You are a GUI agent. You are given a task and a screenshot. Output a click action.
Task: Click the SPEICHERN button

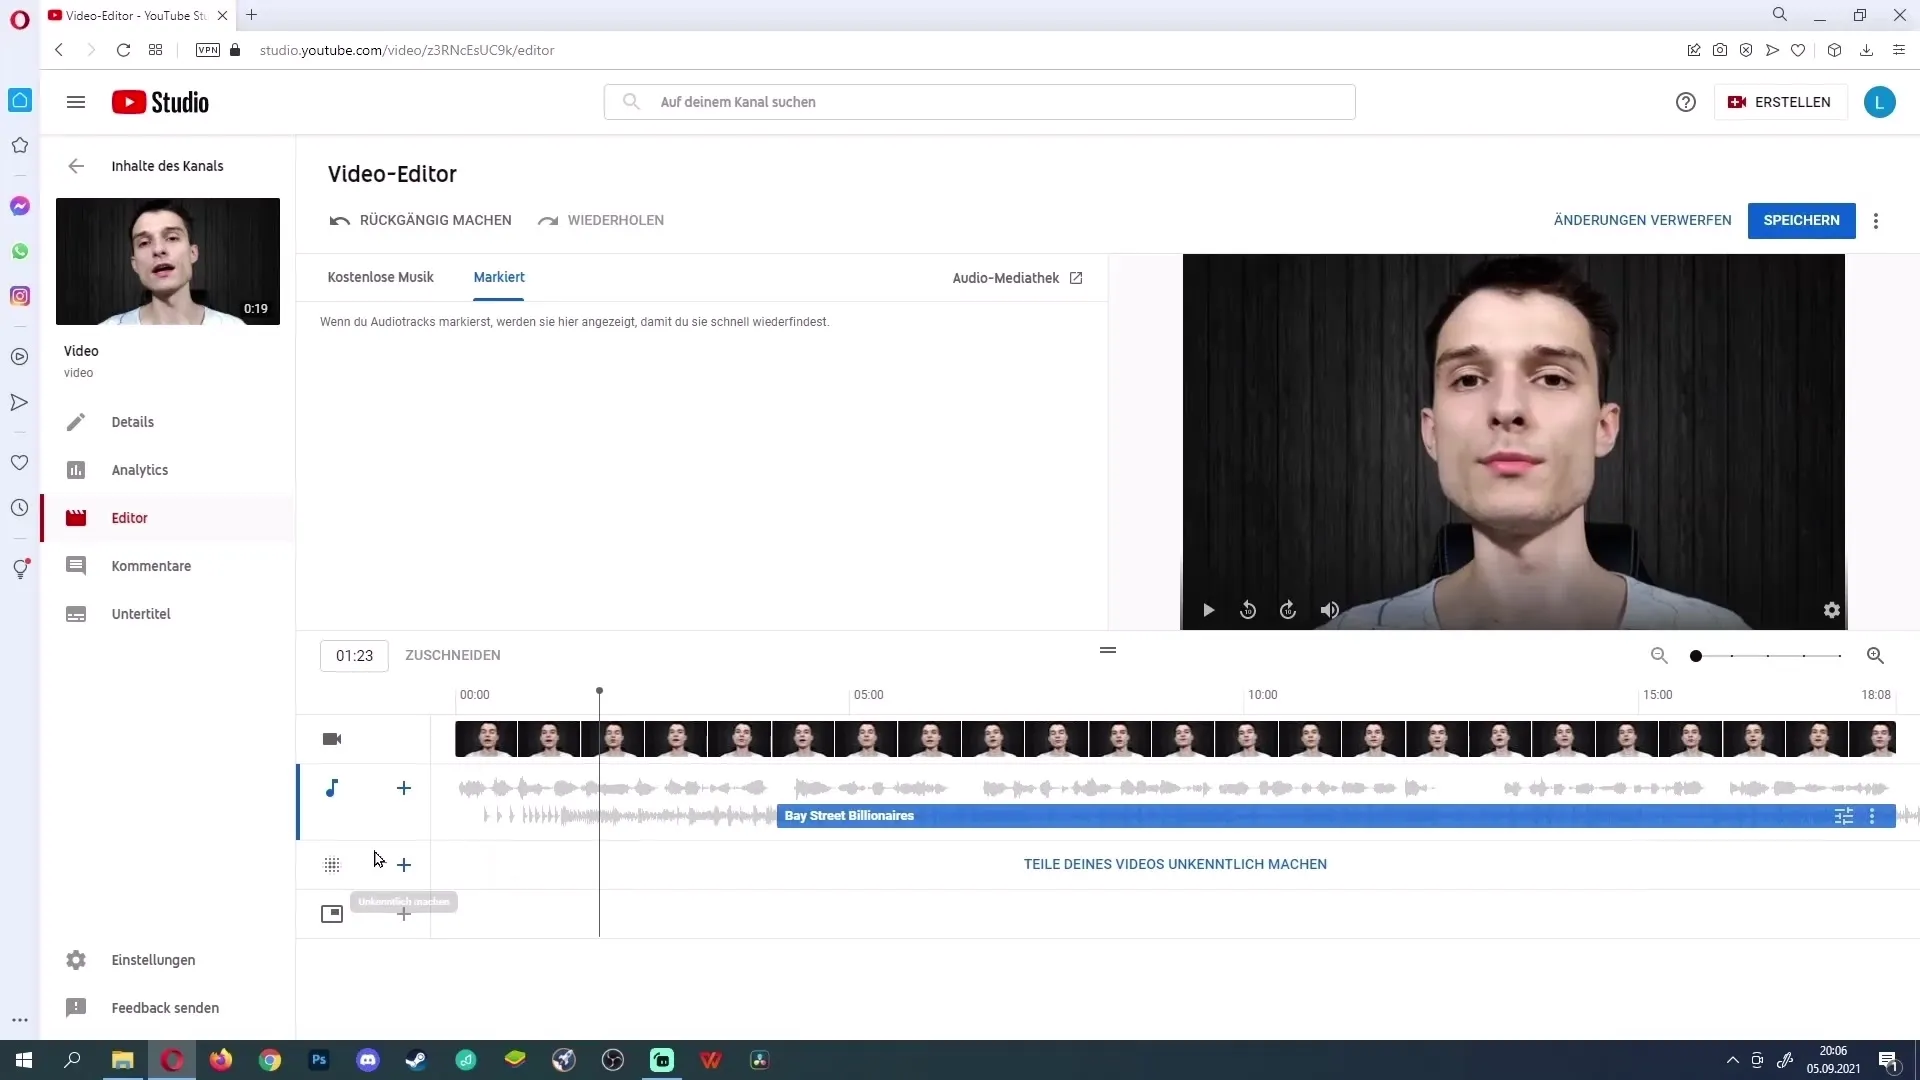tap(1801, 220)
